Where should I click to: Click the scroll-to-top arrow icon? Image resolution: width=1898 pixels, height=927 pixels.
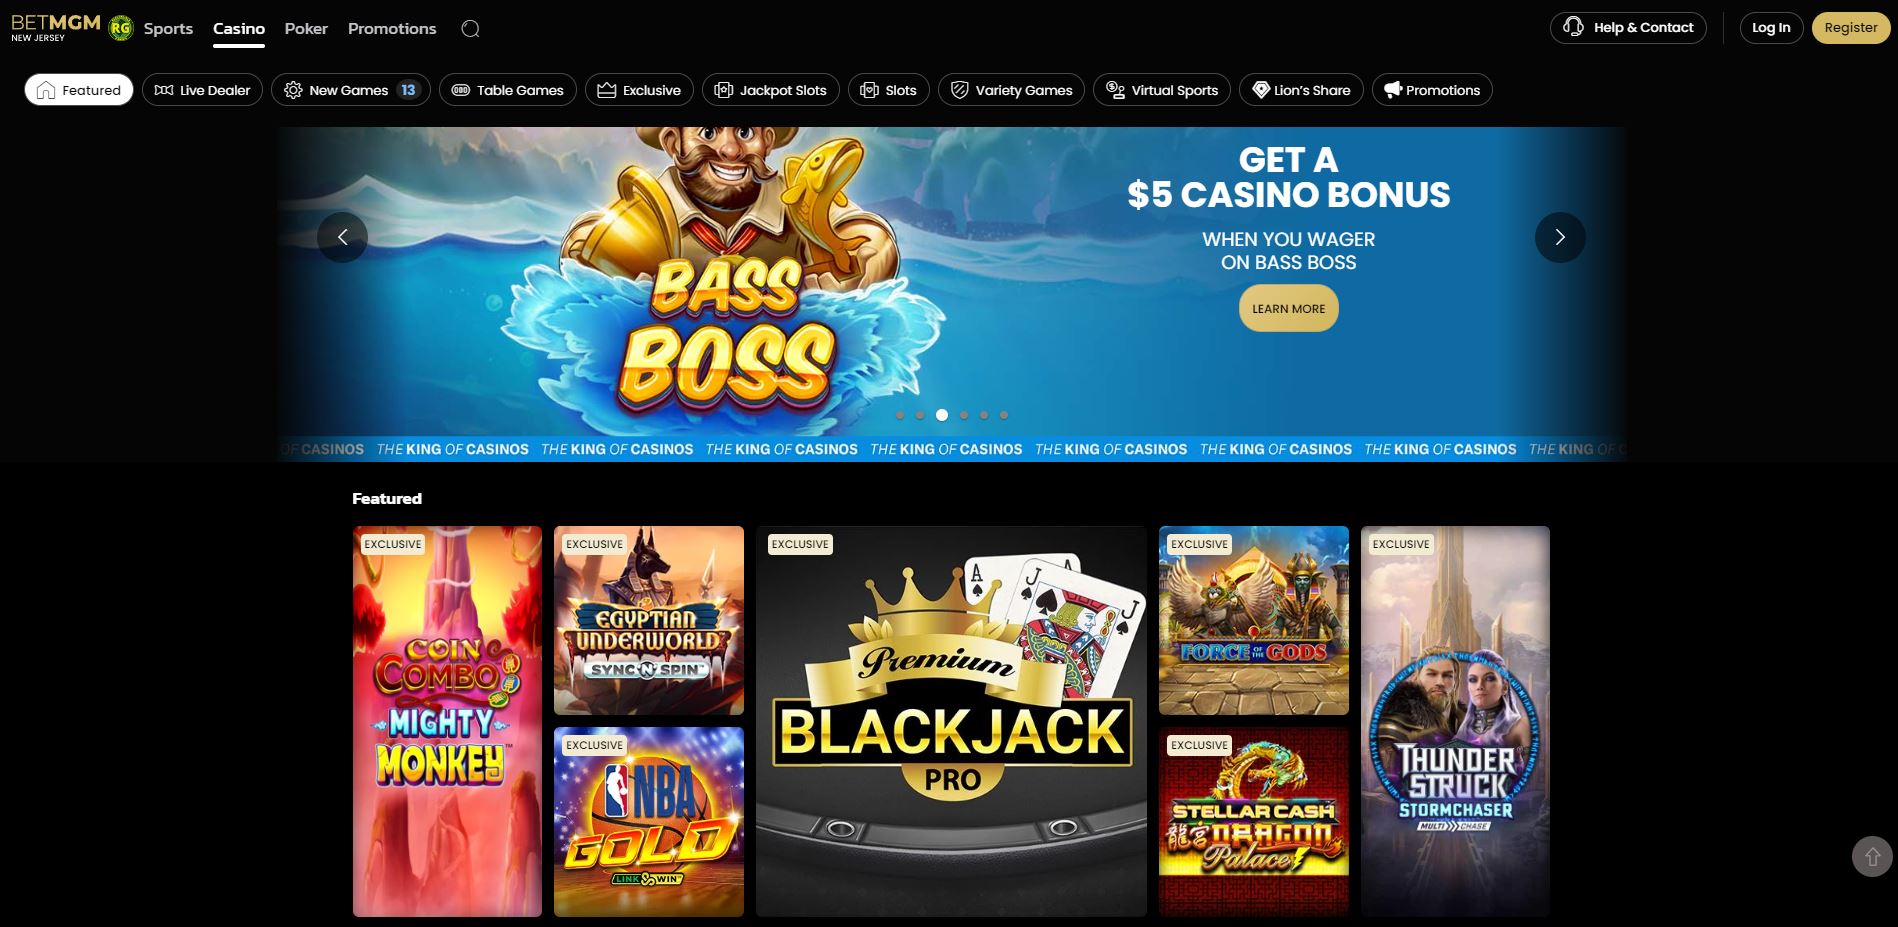point(1872,857)
